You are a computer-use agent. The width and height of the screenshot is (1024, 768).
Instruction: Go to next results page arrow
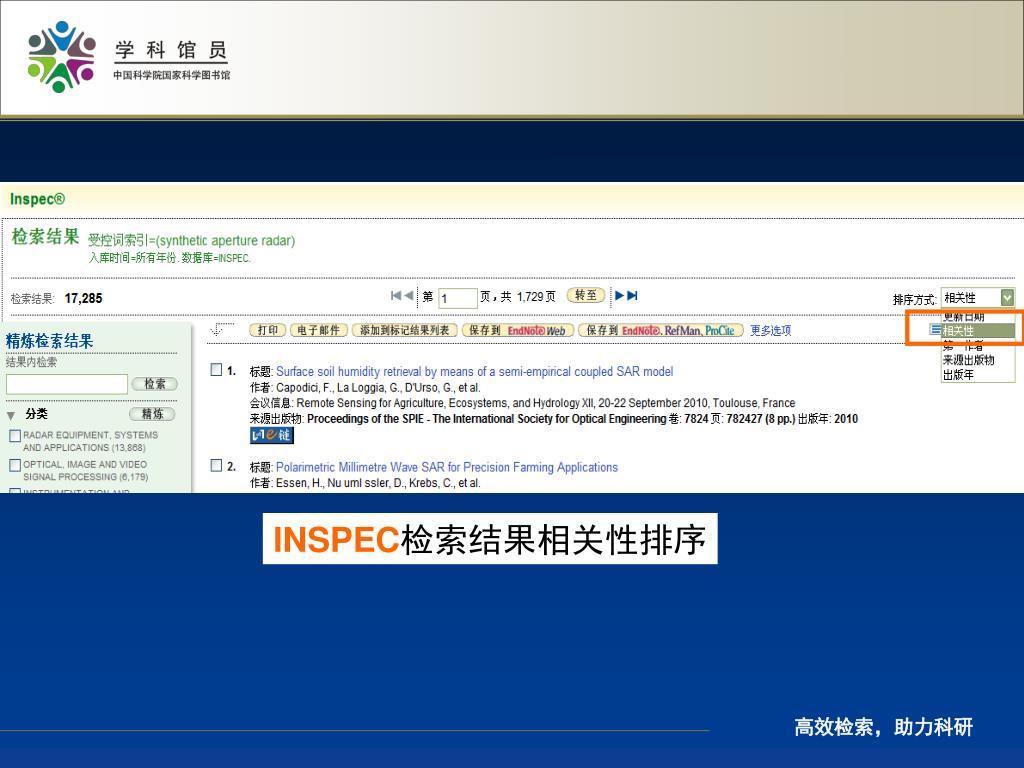[620, 296]
